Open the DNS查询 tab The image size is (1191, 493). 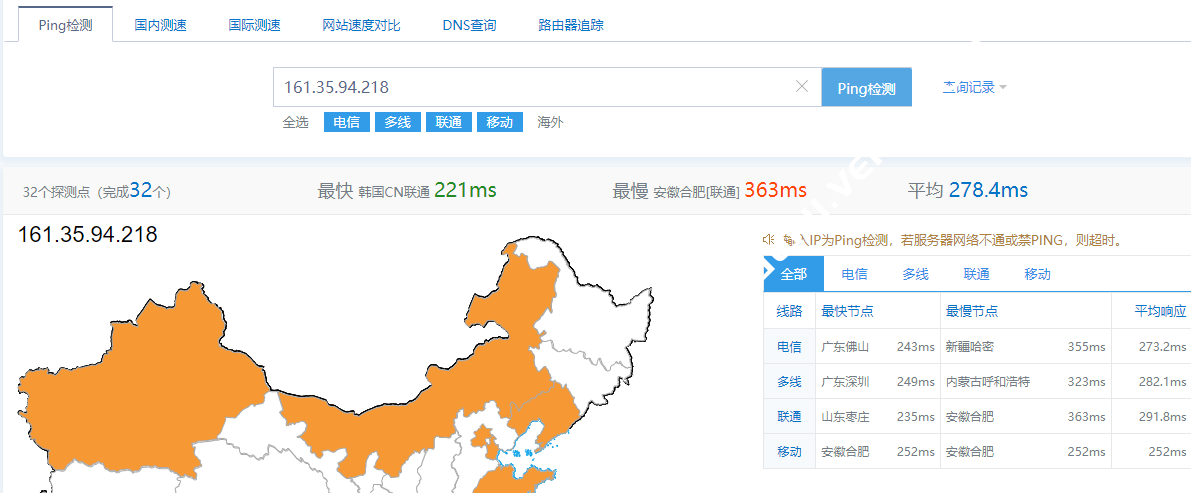click(x=469, y=25)
